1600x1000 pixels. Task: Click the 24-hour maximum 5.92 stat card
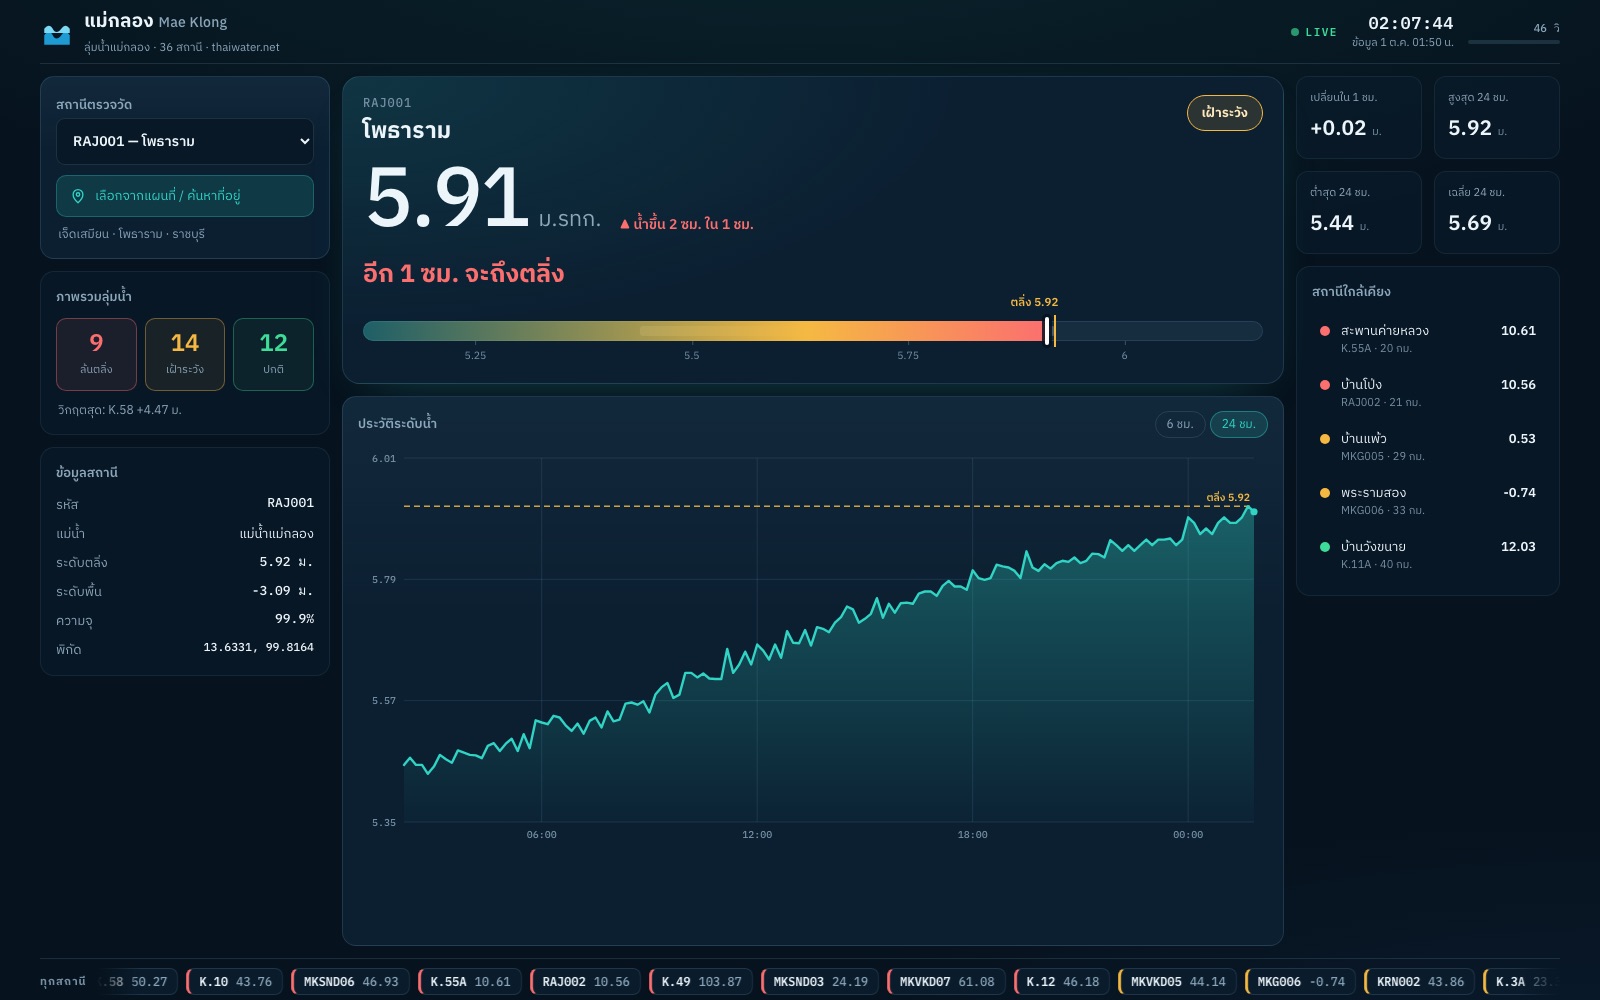click(x=1496, y=117)
